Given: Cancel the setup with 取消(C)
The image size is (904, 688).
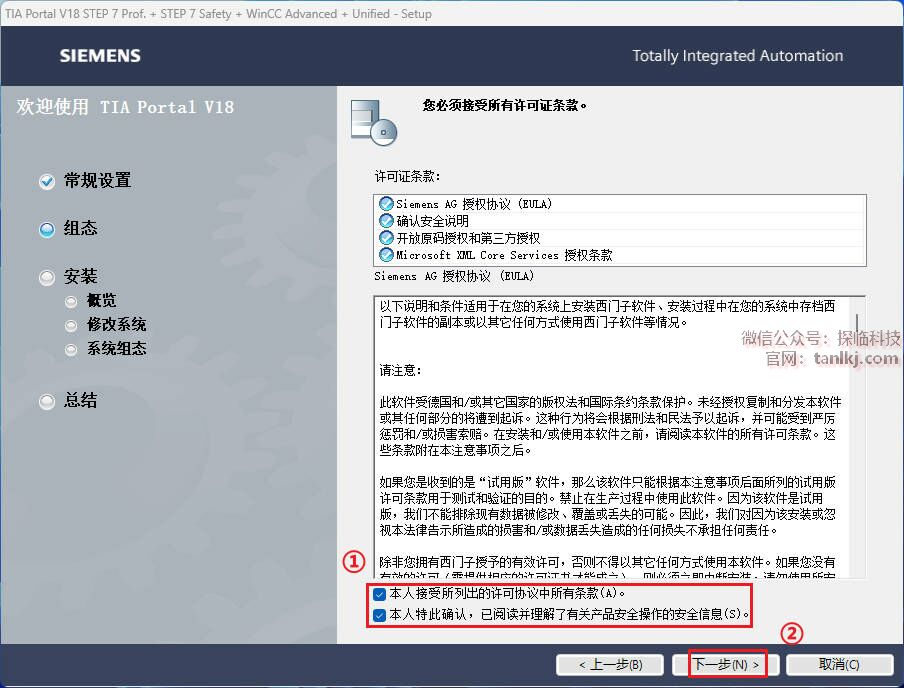Looking at the screenshot, I should (839, 664).
